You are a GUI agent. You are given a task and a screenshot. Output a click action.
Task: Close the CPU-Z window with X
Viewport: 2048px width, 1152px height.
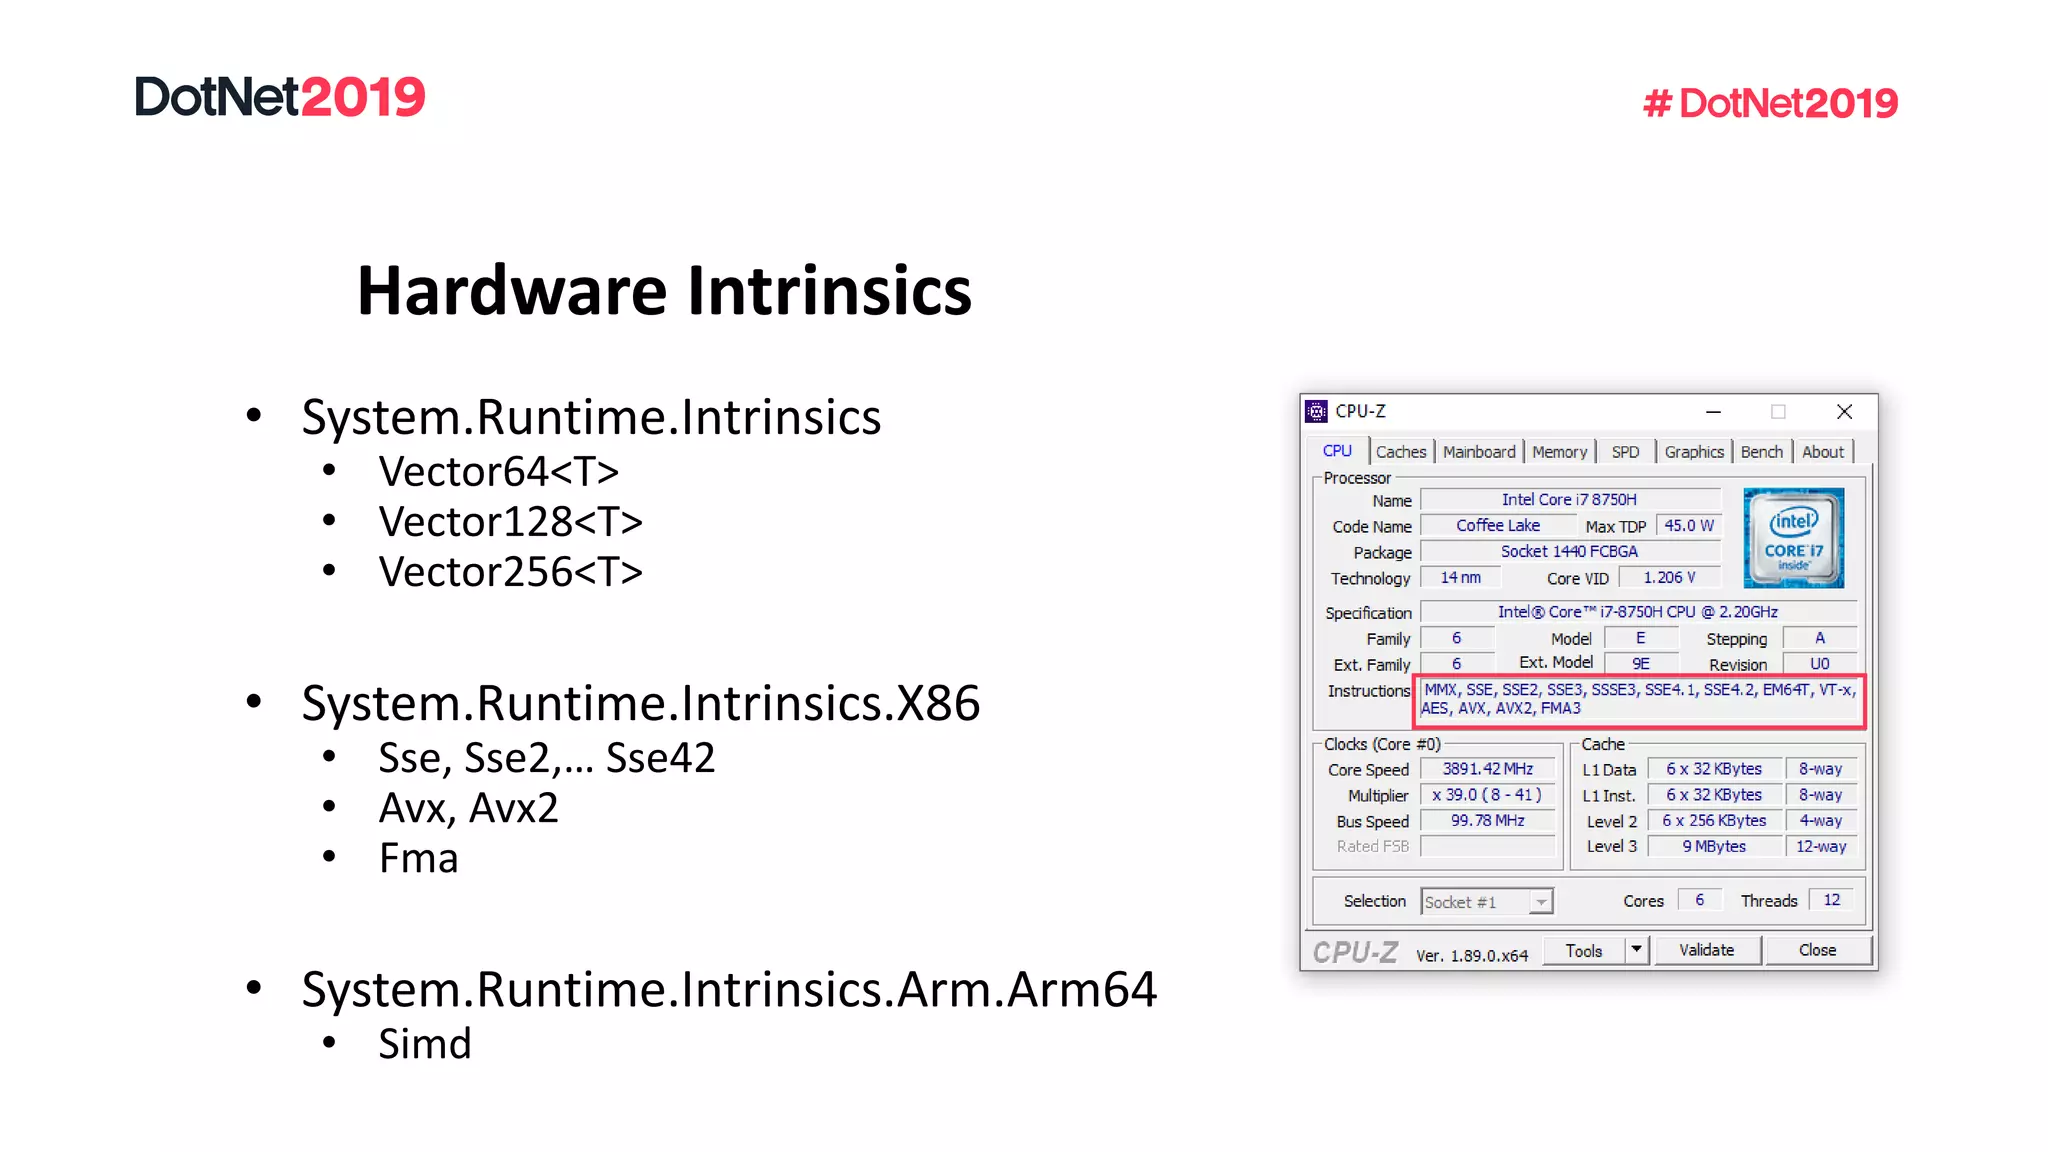tap(1844, 412)
